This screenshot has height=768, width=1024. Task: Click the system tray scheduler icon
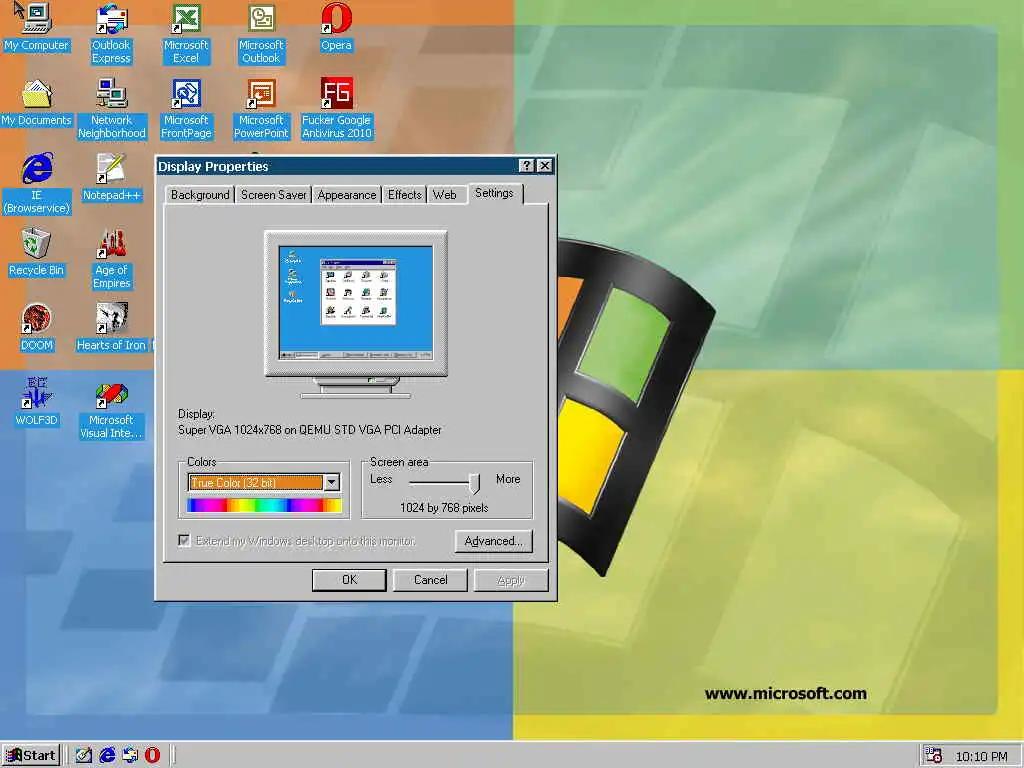[x=933, y=756]
